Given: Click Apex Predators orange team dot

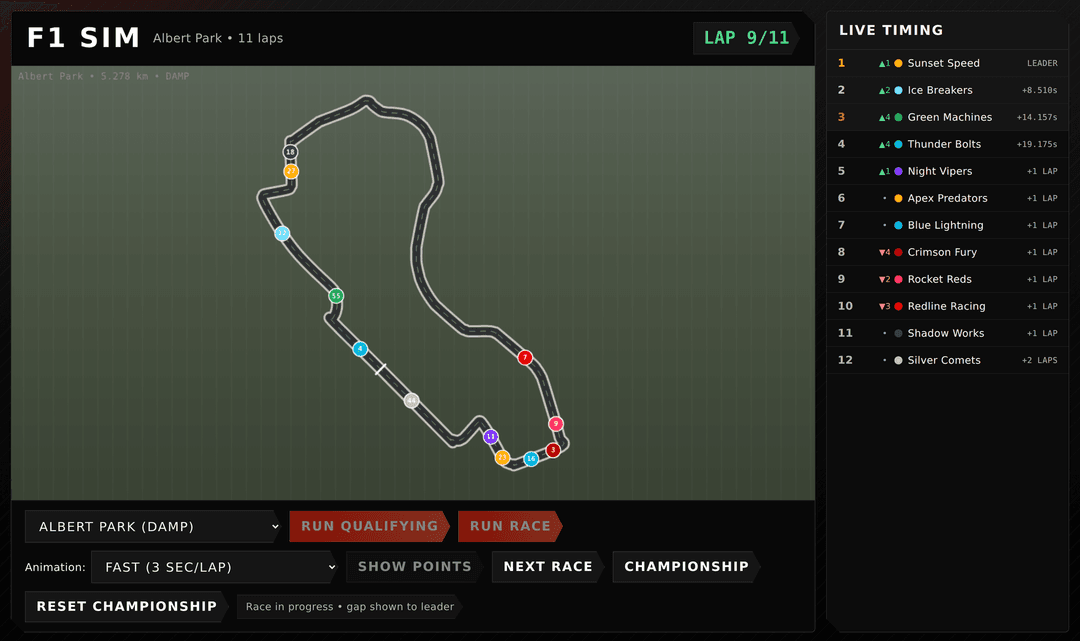Looking at the screenshot, I should pos(898,198).
